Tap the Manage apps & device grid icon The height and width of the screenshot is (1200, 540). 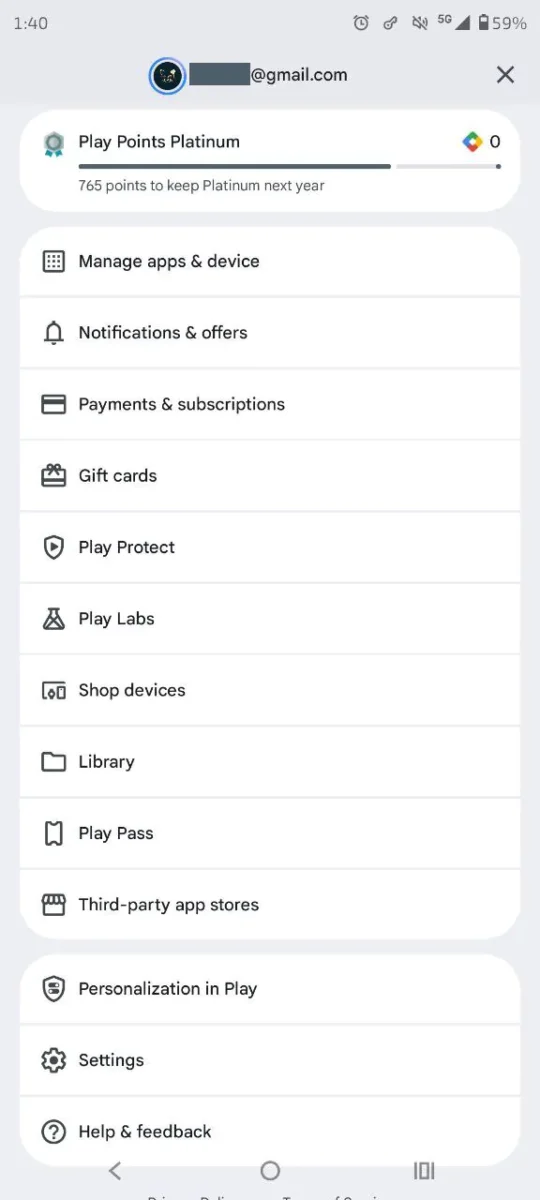pos(53,262)
